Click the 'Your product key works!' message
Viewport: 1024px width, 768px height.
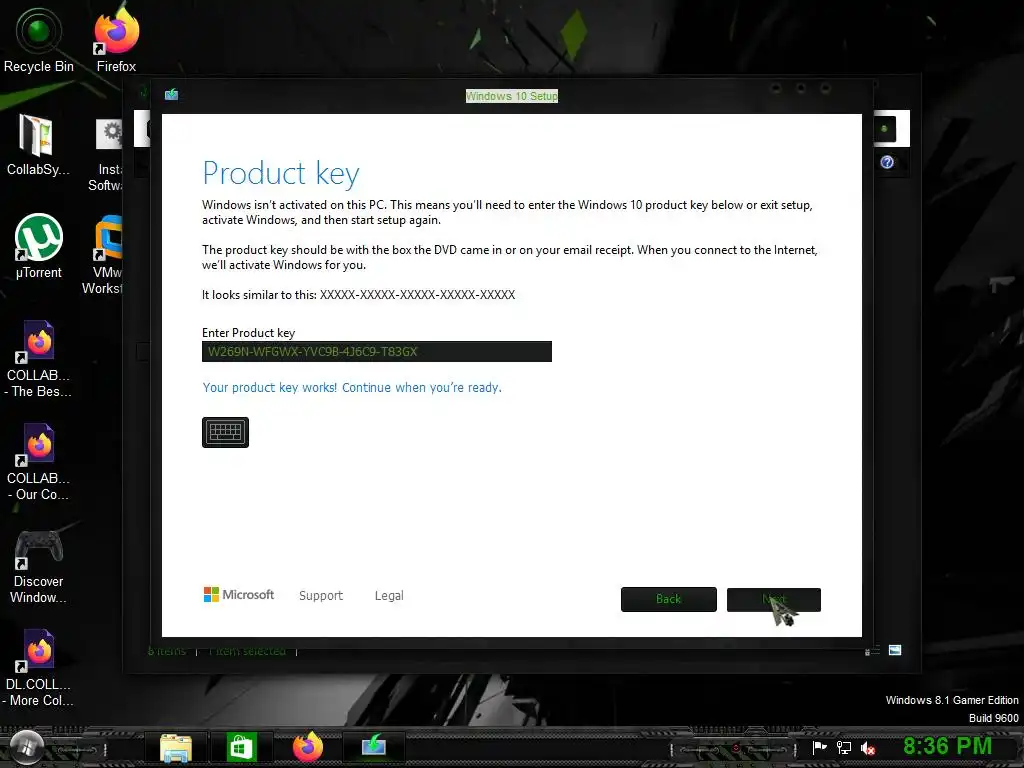352,387
